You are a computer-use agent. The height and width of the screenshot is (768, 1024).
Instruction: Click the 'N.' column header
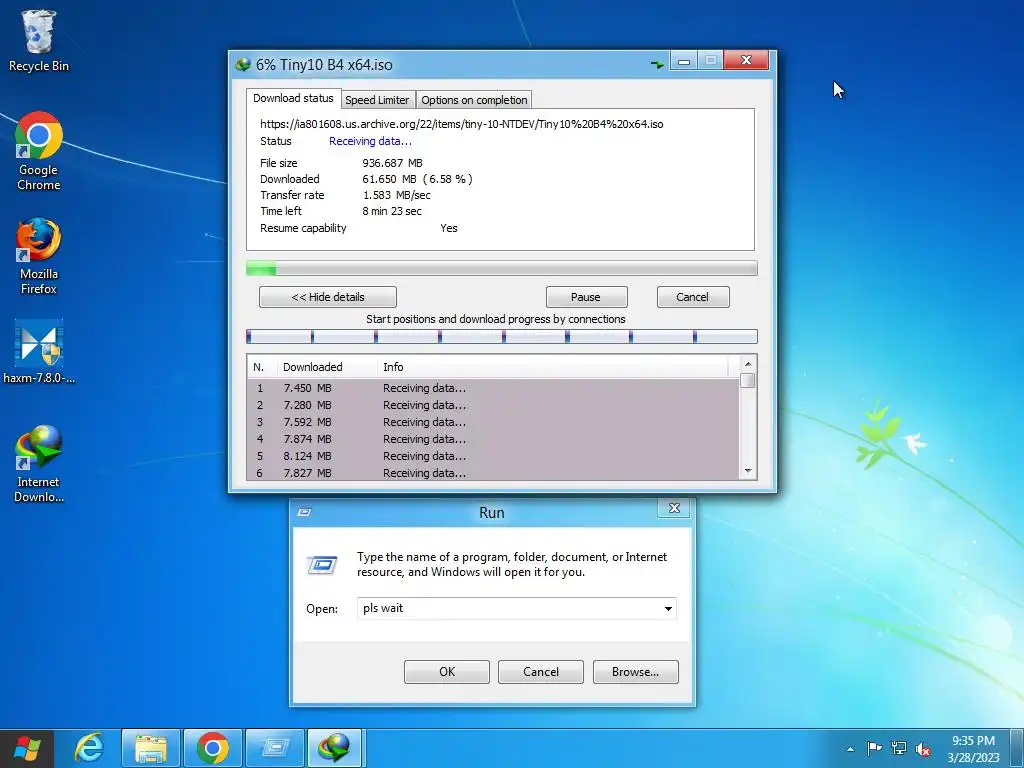click(263, 367)
